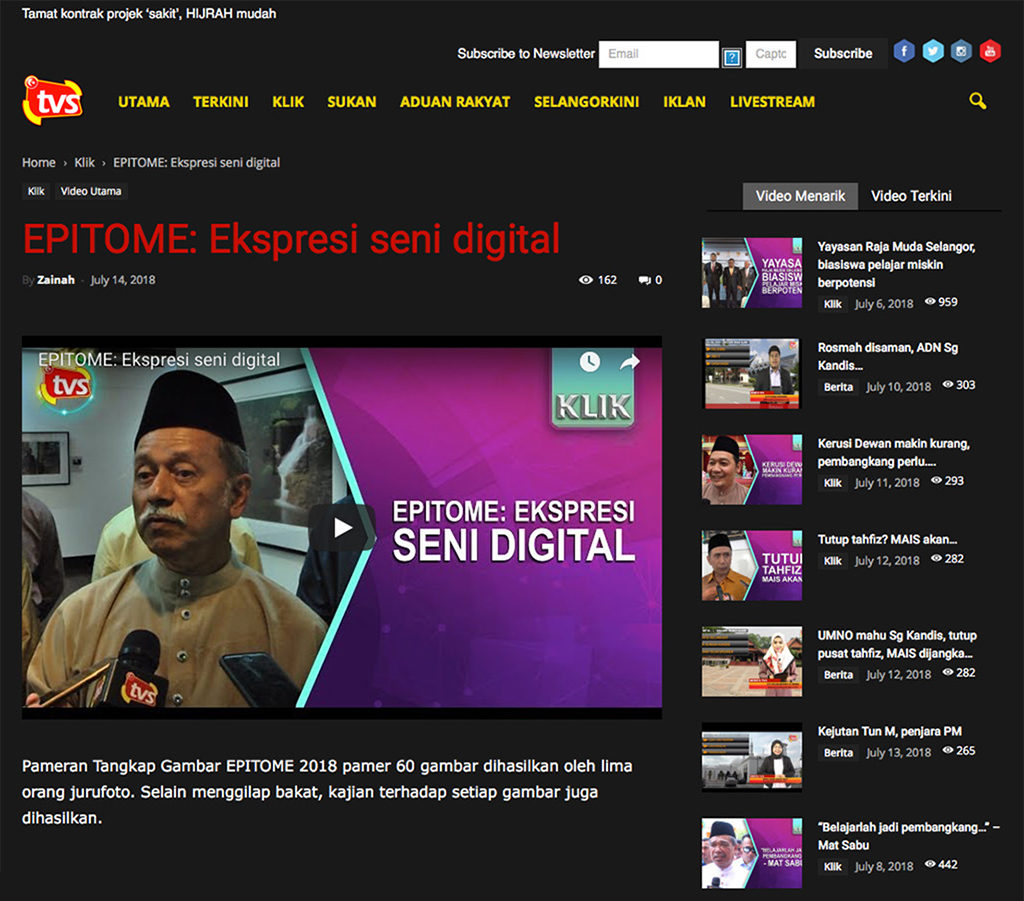The image size is (1024, 901).
Task: Open the Rosmah disaman video thumbnail
Action: coord(752,373)
